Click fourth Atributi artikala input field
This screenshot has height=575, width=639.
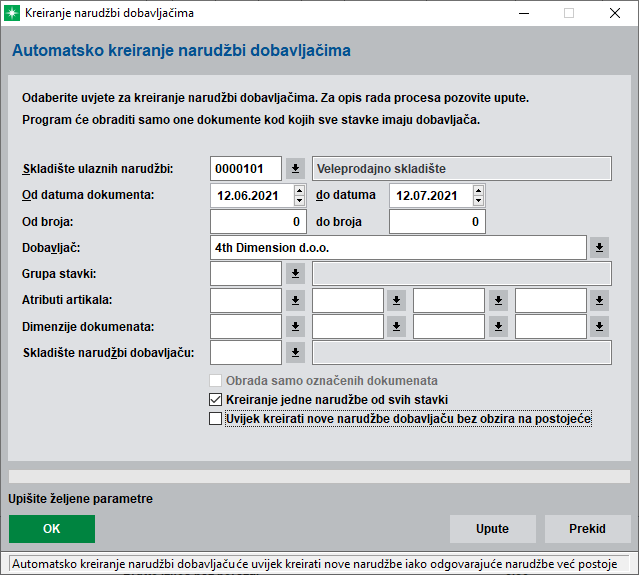click(551, 300)
